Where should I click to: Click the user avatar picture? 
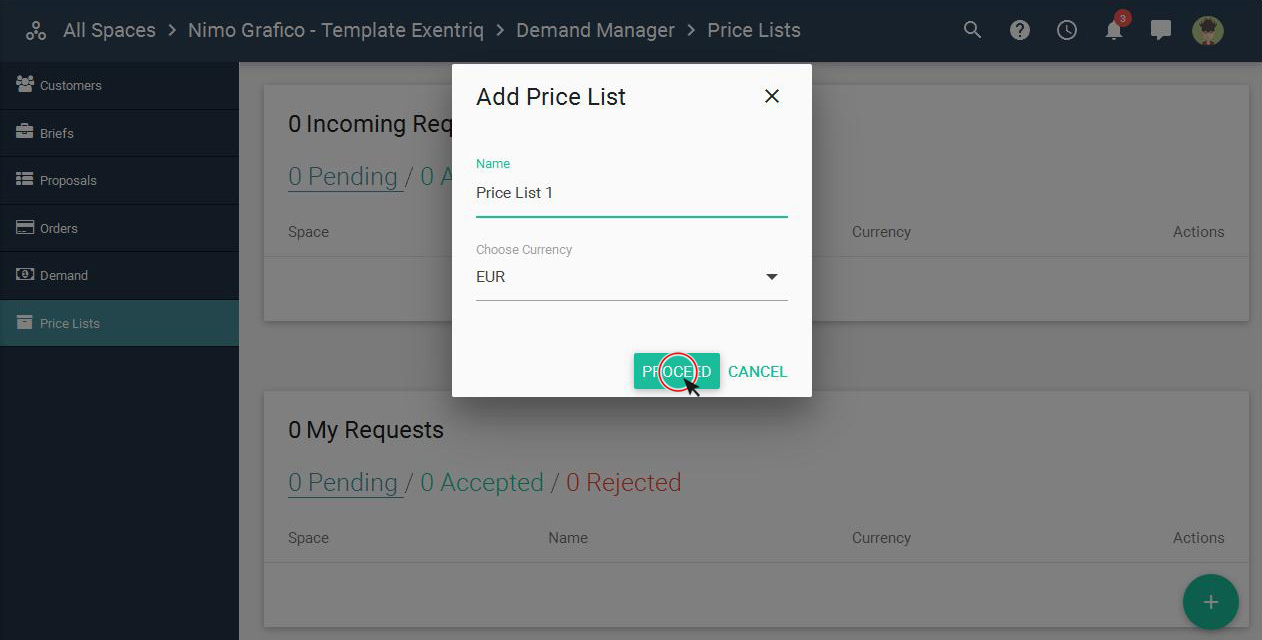1208,30
